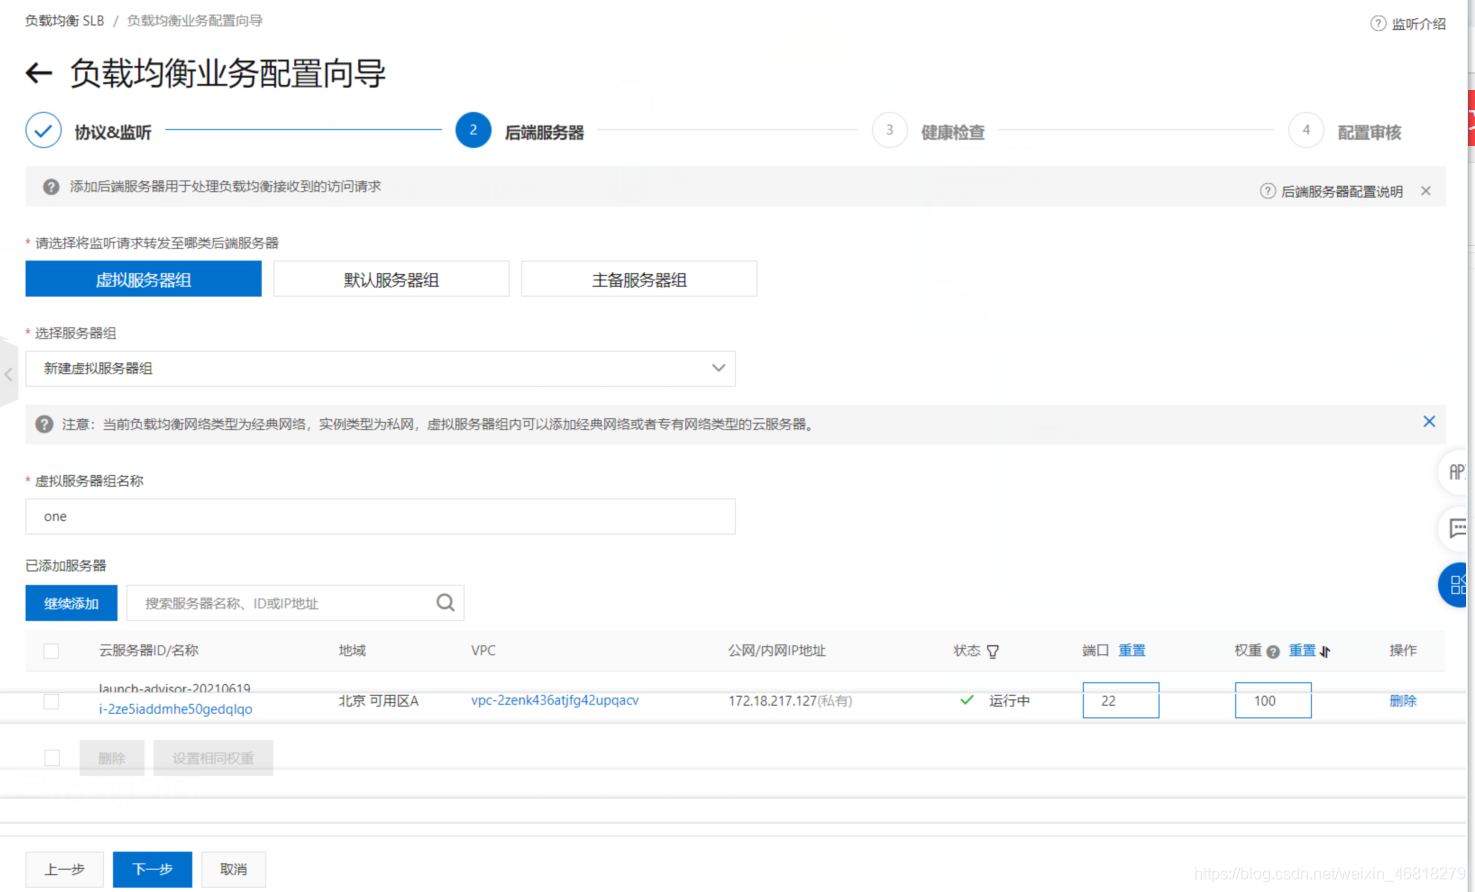Dismiss the network type notice with blue X

(1429, 422)
